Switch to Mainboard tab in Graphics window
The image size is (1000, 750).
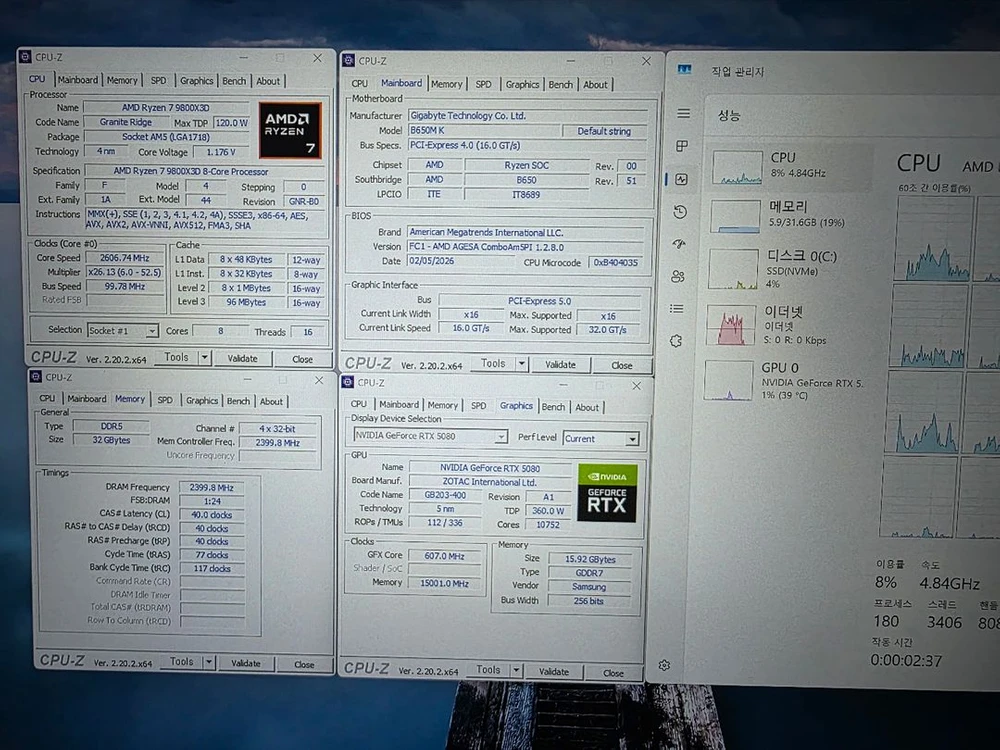click(399, 404)
